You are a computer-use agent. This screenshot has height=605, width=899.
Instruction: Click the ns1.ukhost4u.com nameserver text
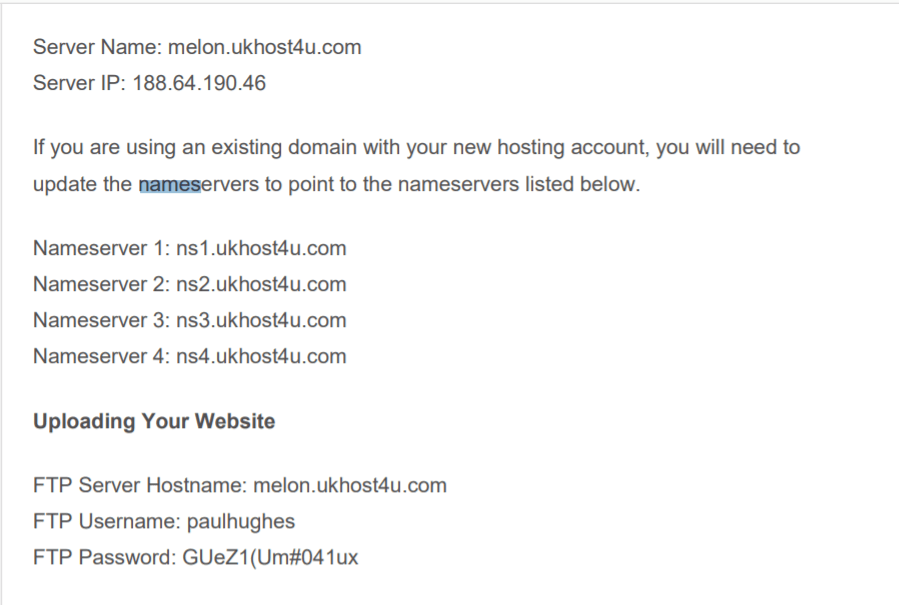pyautogui.click(x=261, y=248)
